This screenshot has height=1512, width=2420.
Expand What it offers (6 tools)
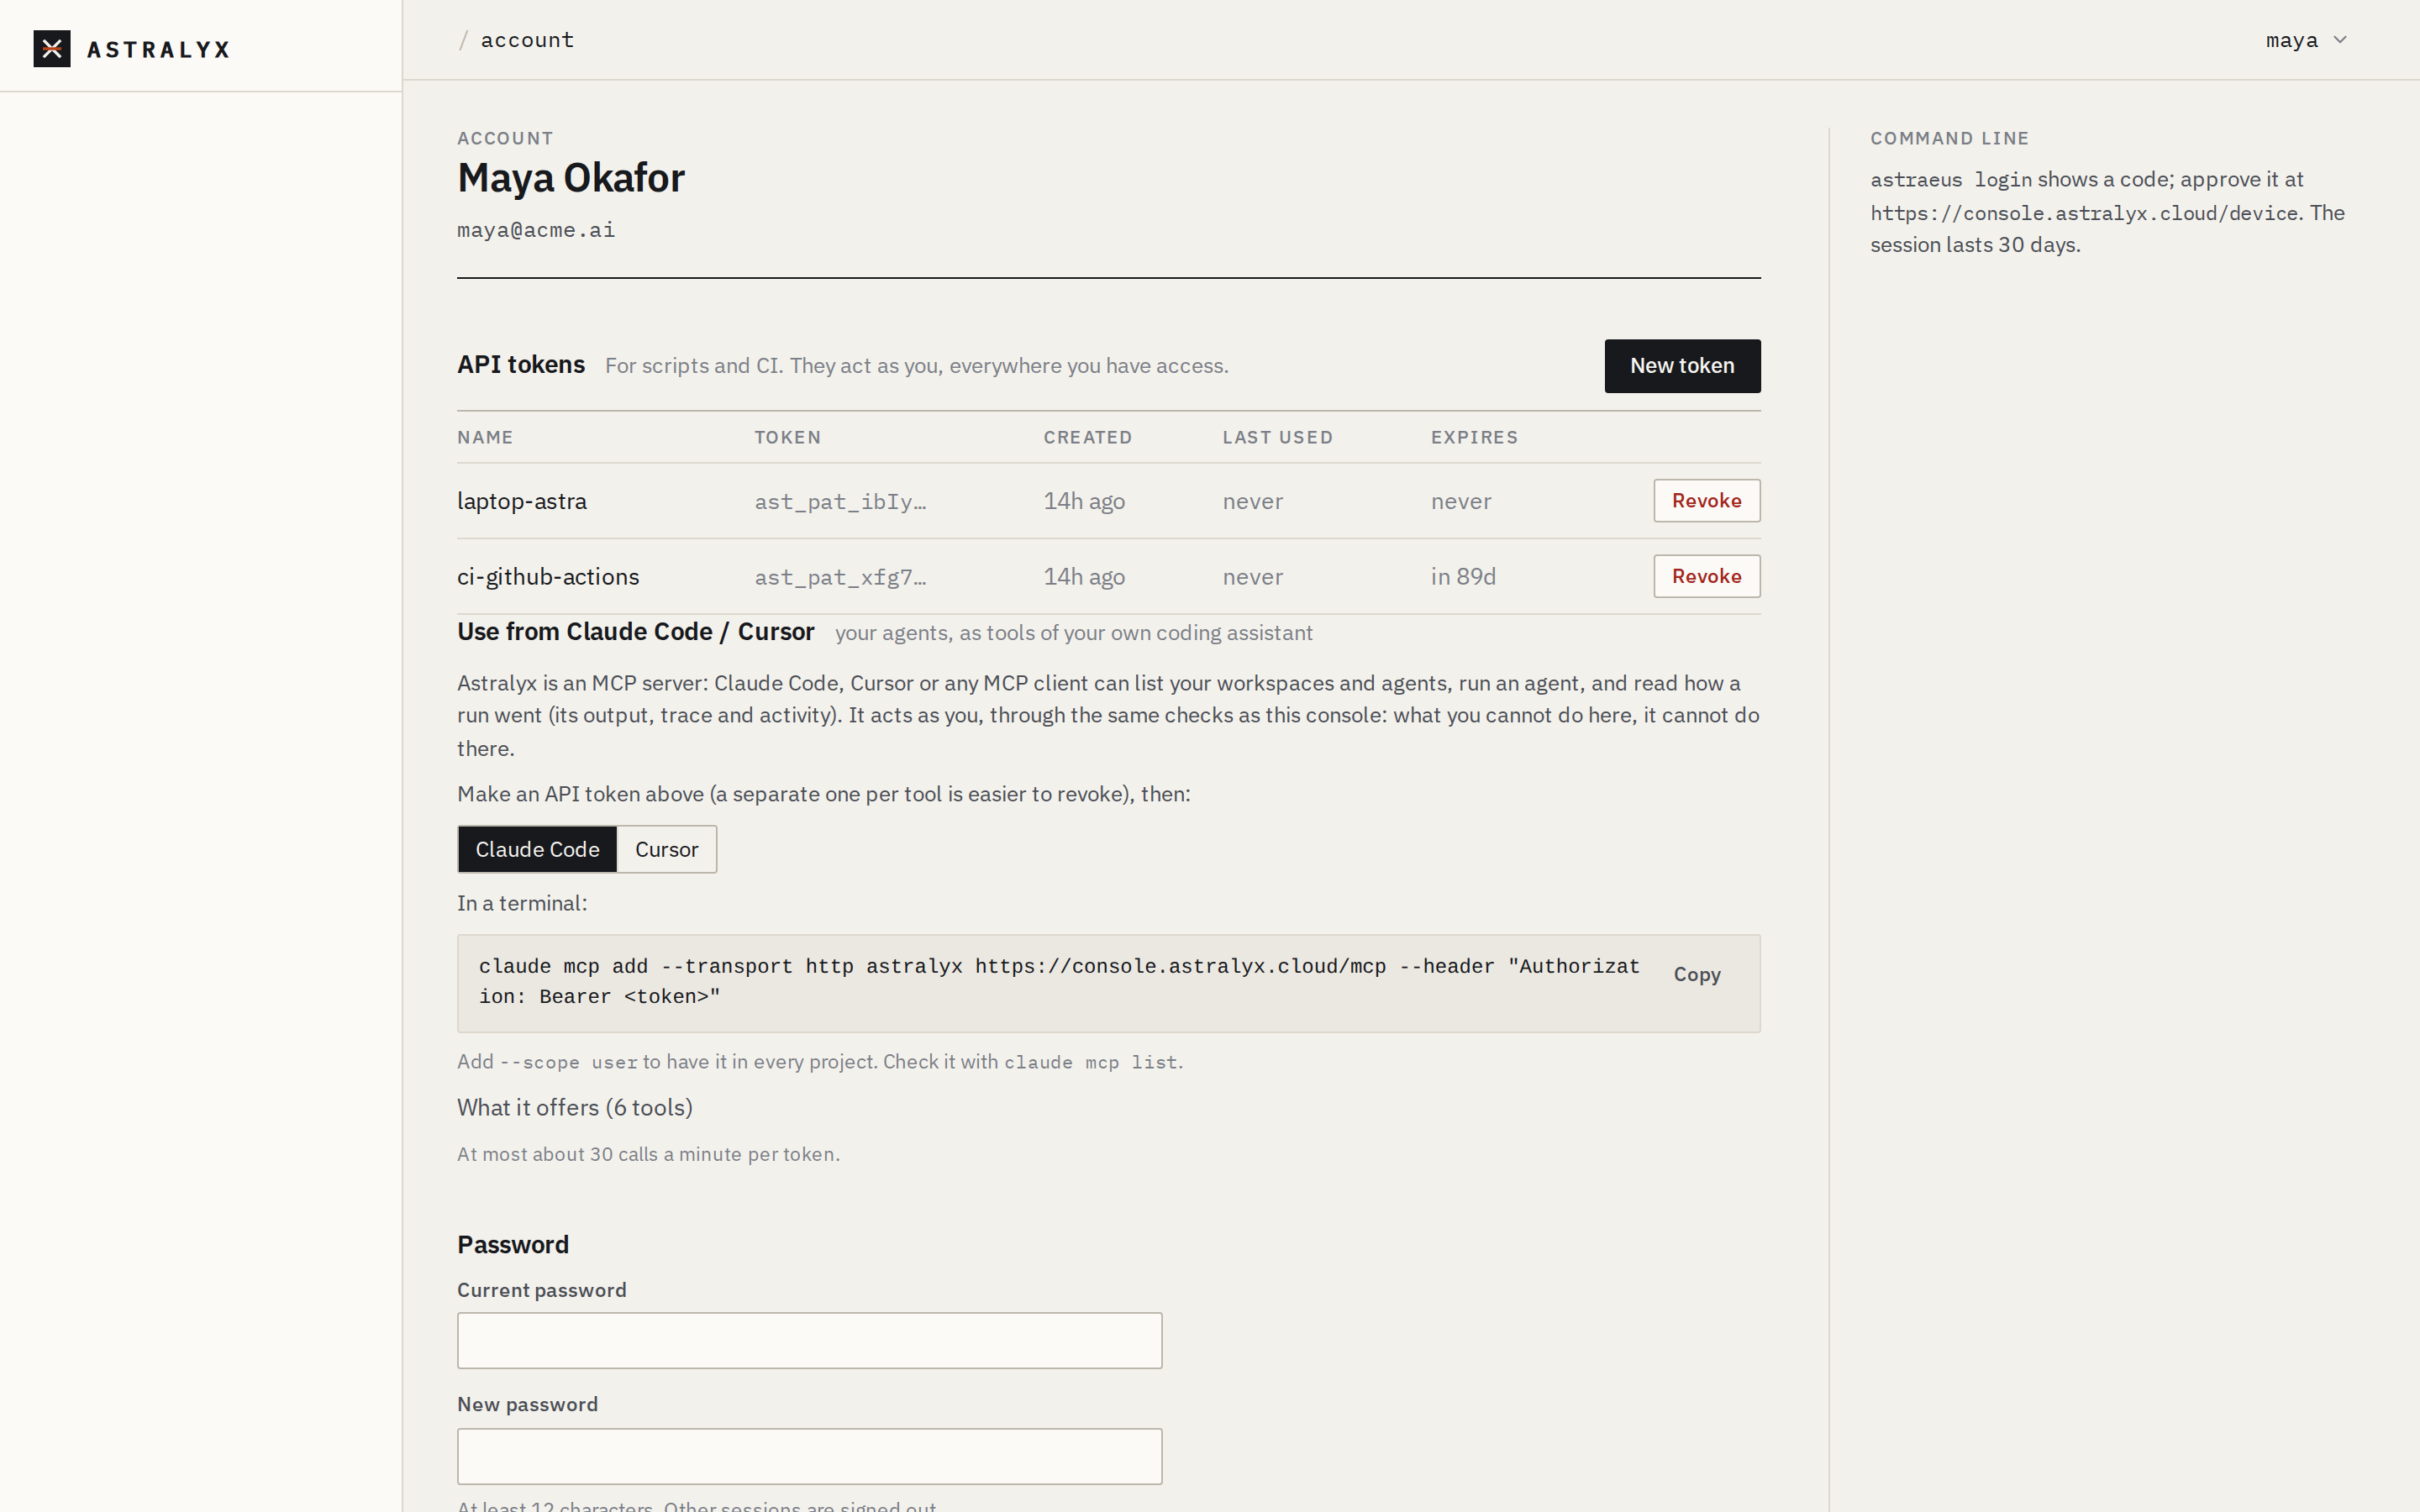575,1107
